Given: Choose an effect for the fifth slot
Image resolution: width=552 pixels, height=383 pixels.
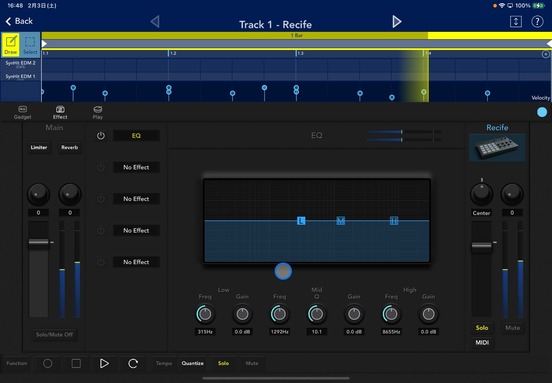Looking at the screenshot, I should [x=136, y=262].
